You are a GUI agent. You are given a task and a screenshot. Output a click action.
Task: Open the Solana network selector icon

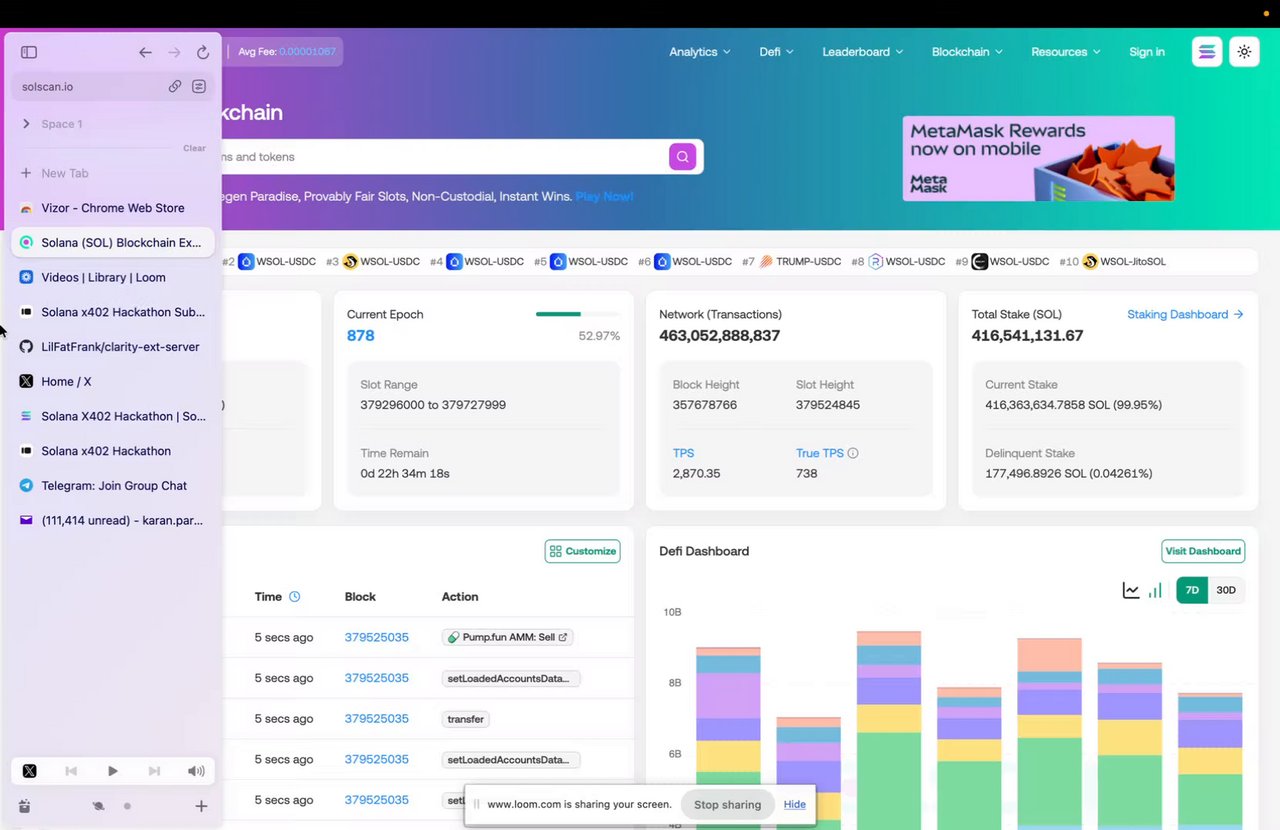[1207, 52]
